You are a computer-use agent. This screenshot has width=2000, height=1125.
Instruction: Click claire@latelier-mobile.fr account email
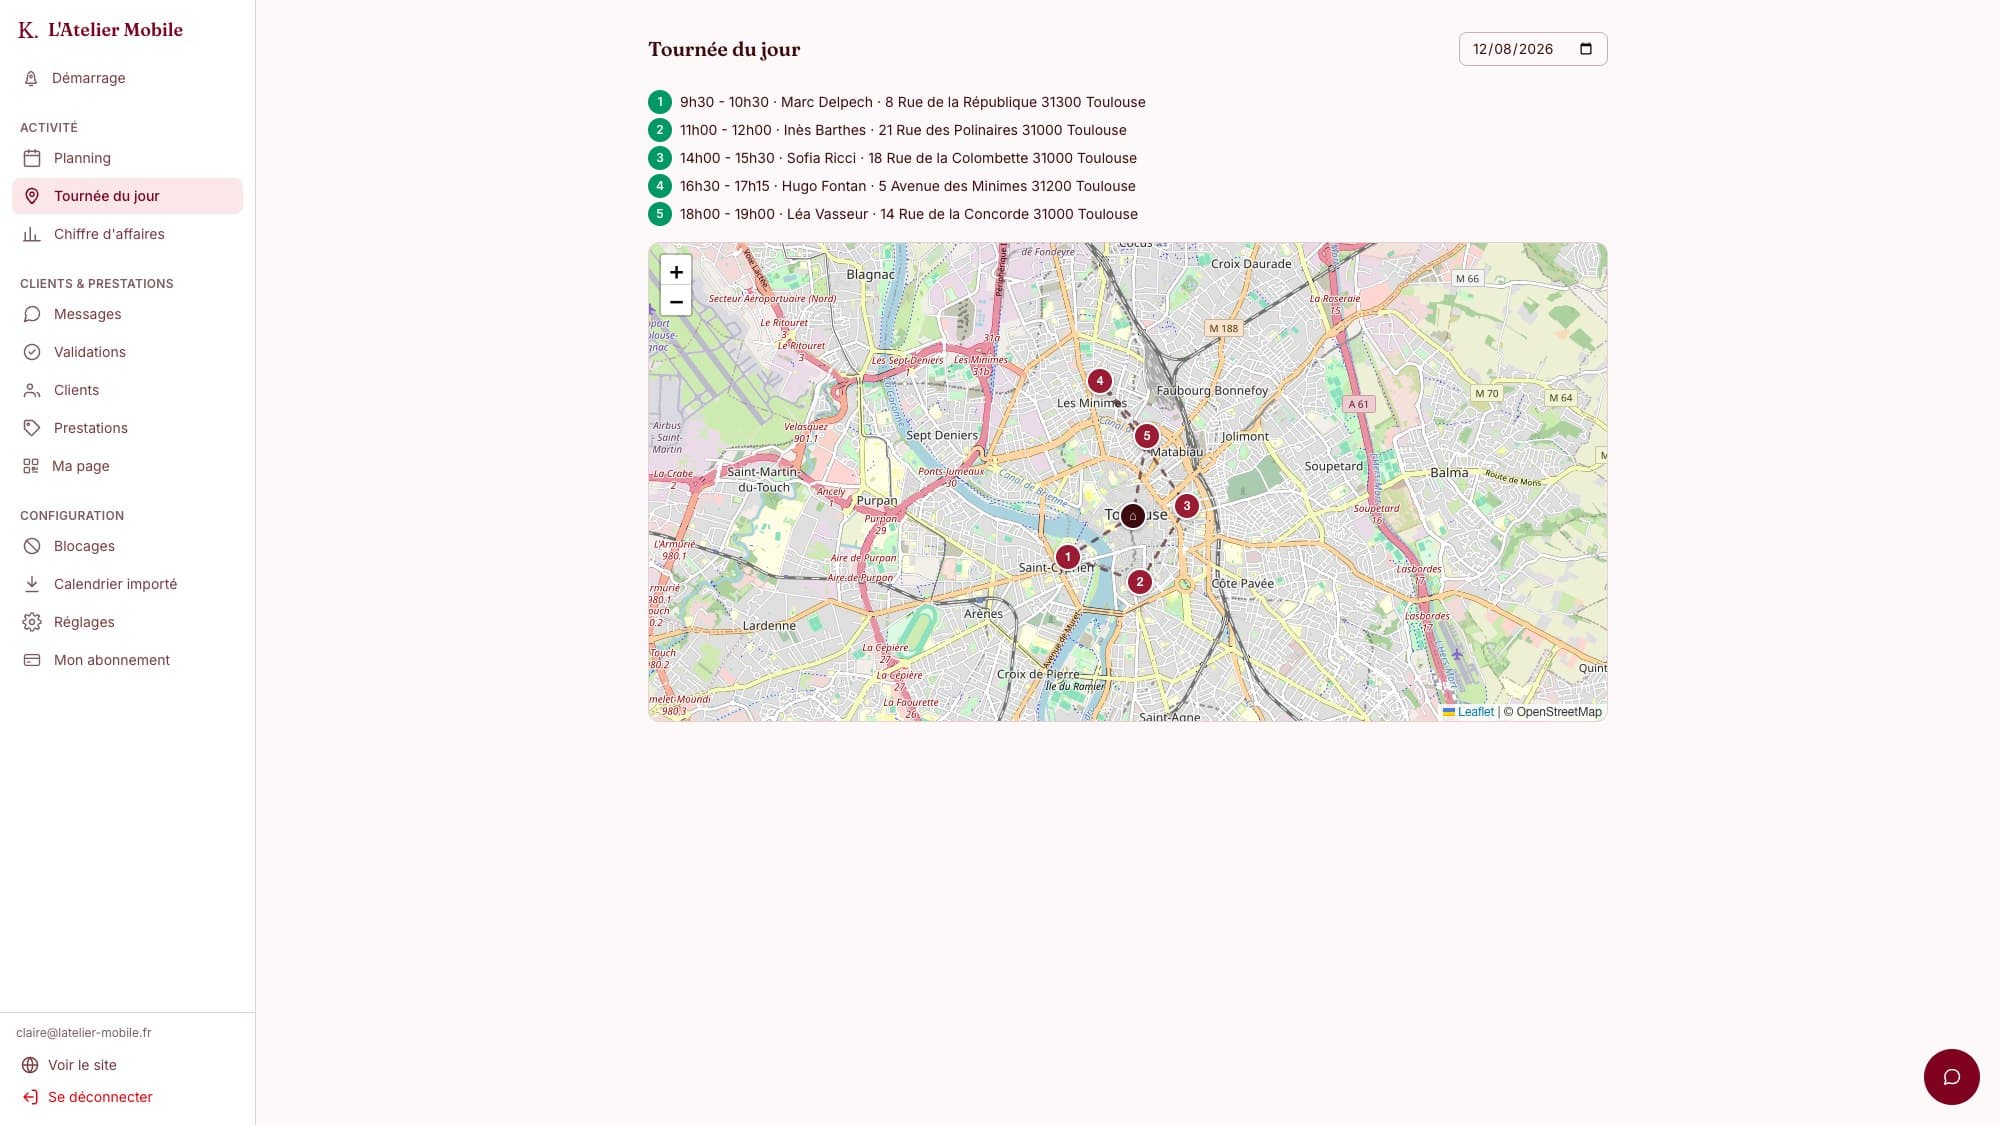point(84,1033)
